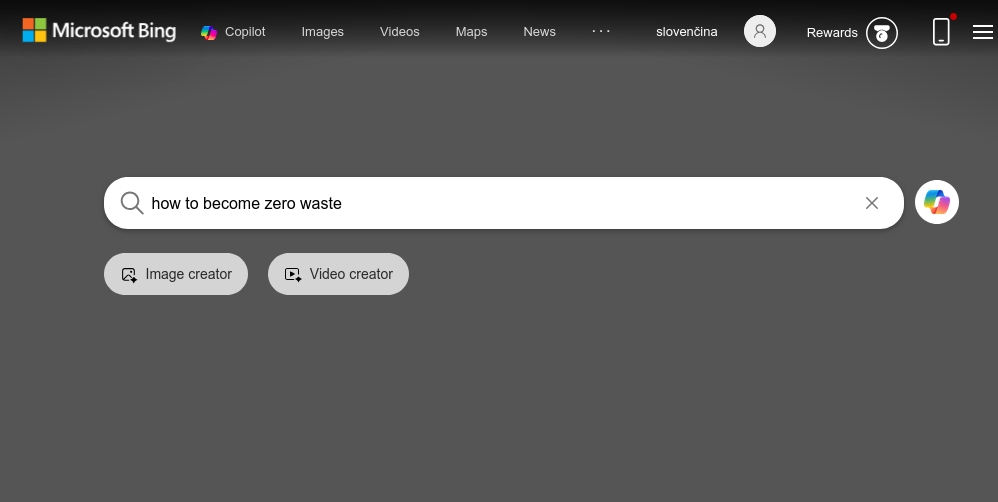The image size is (998, 502).
Task: Open Copilot from the top navigation
Action: click(x=244, y=32)
